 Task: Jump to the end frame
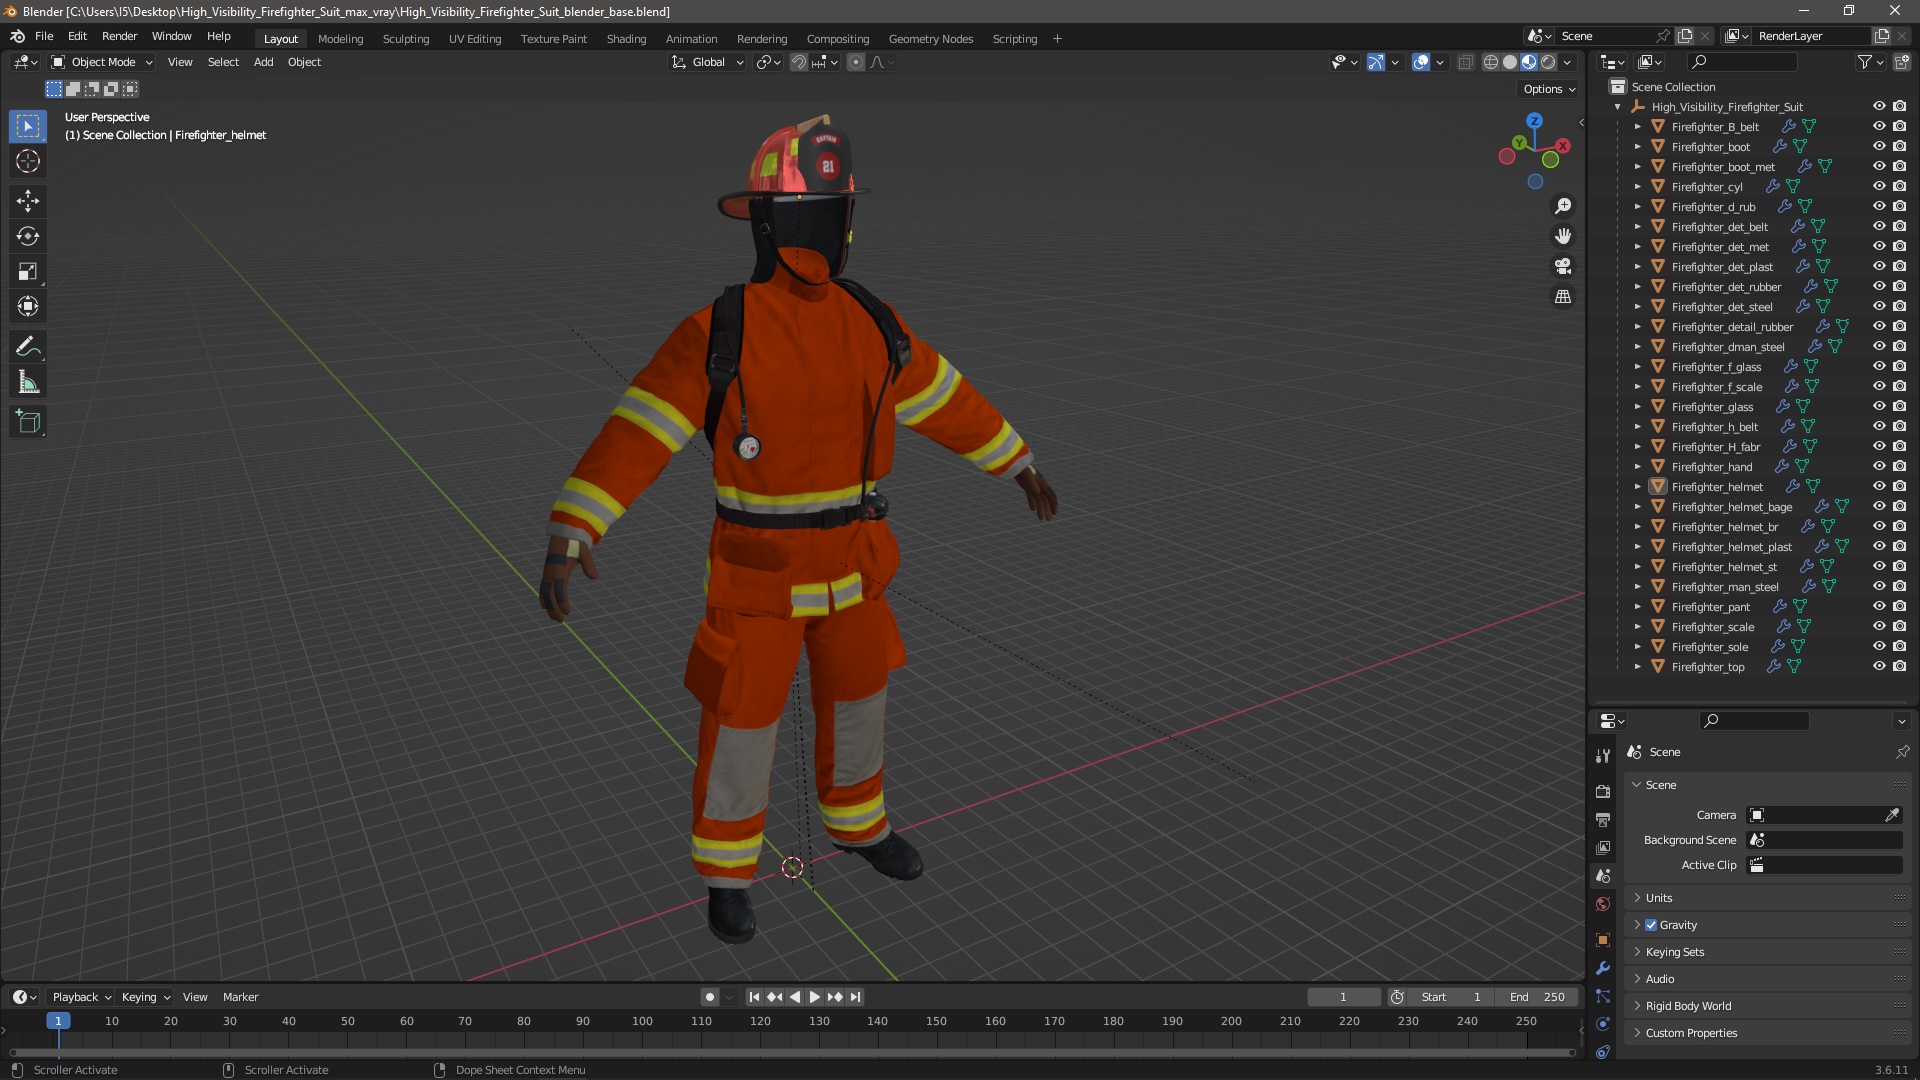[x=856, y=997]
